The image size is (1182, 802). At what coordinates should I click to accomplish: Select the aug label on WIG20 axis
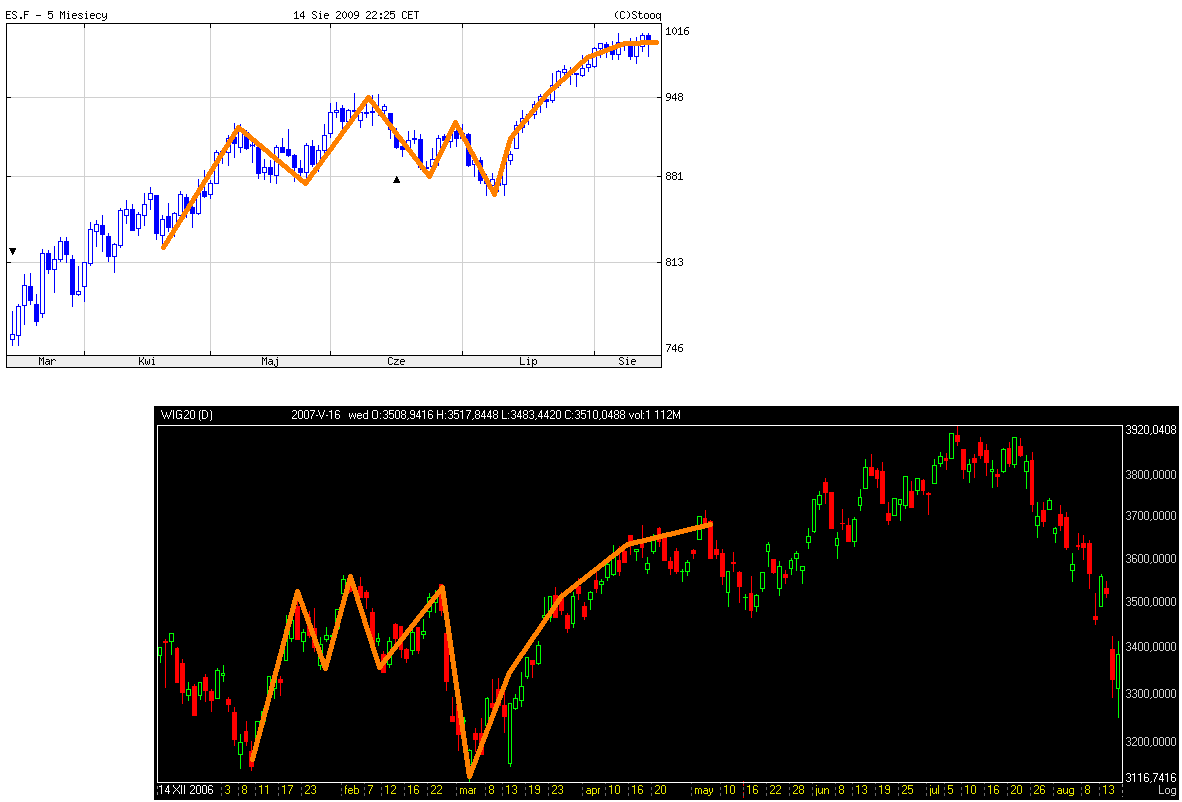[x=1064, y=790]
